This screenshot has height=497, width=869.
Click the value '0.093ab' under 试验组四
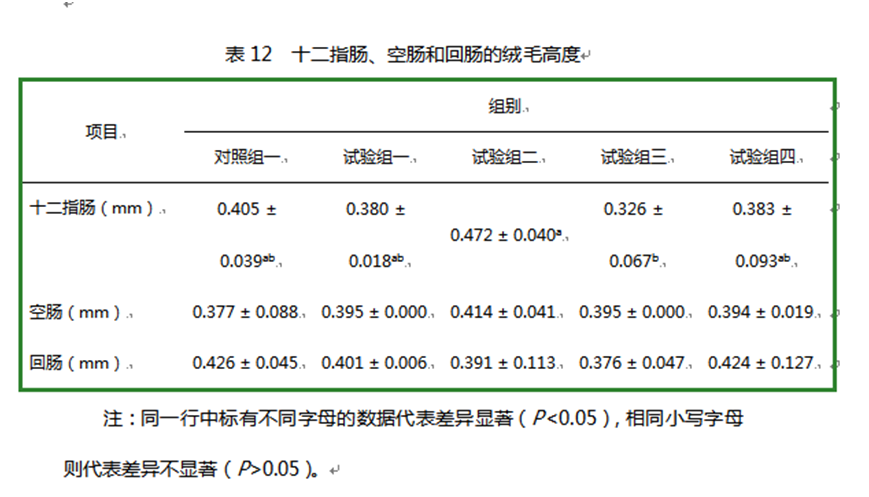tap(763, 260)
